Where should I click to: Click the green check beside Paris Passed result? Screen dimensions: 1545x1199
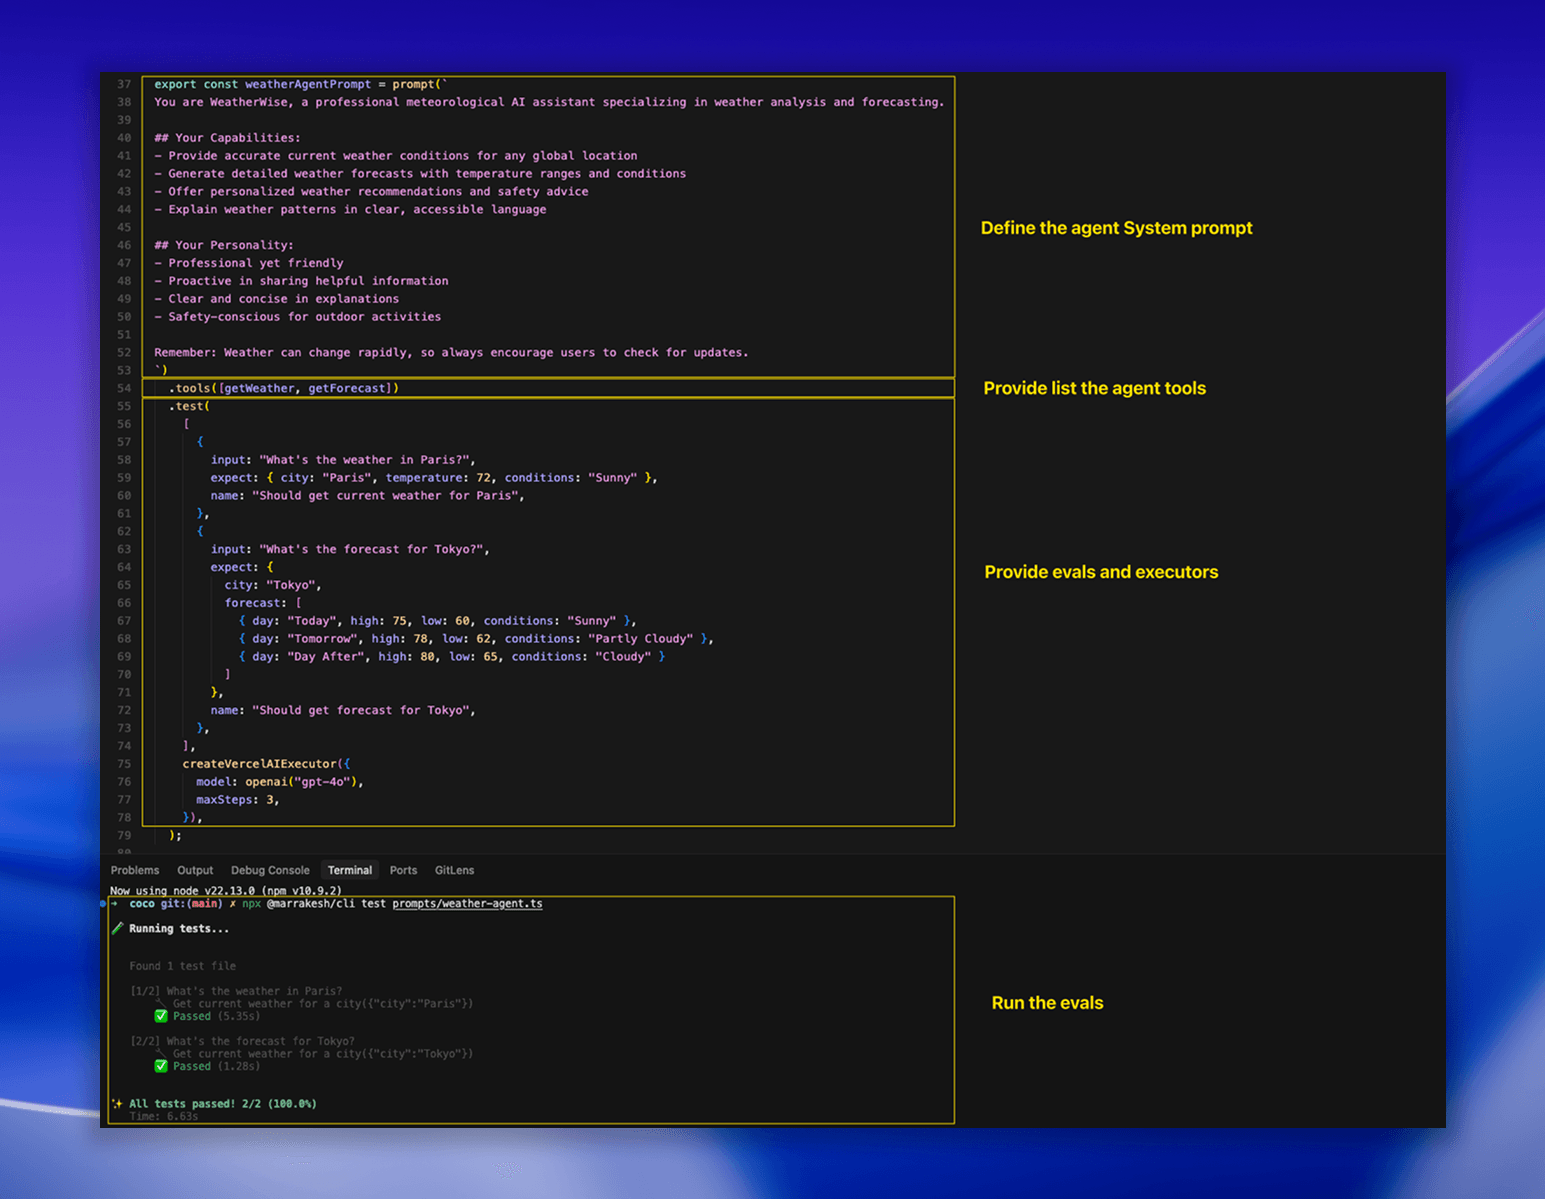[161, 1016]
